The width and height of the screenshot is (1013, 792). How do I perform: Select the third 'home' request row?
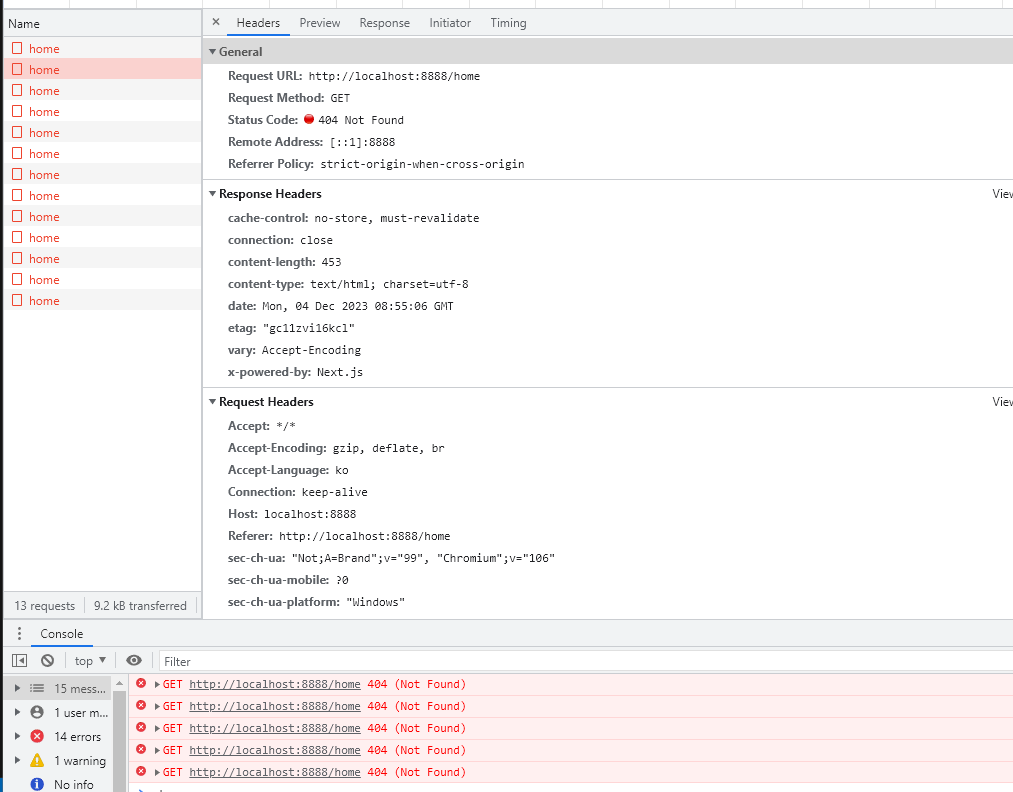point(103,90)
